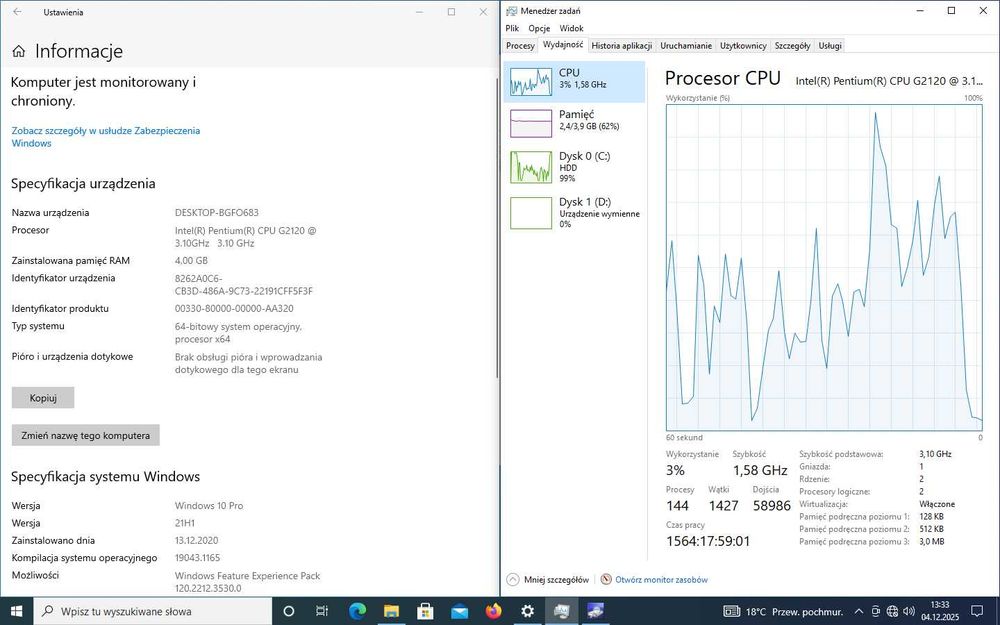1000x625 pixels.
Task: Click the Menedżer zadań title bar icon
Action: coord(511,11)
